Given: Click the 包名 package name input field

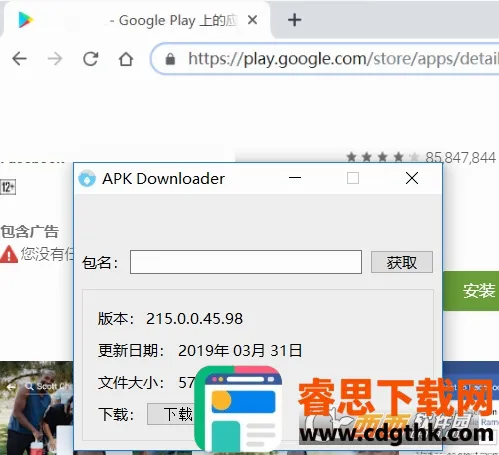Looking at the screenshot, I should (x=246, y=262).
